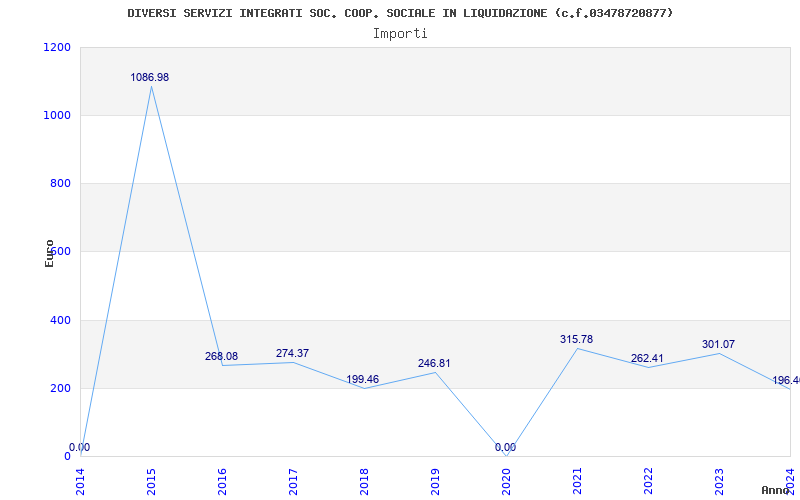800x500 pixels.
Task: Click the x-axis year 2018
Action: click(364, 482)
